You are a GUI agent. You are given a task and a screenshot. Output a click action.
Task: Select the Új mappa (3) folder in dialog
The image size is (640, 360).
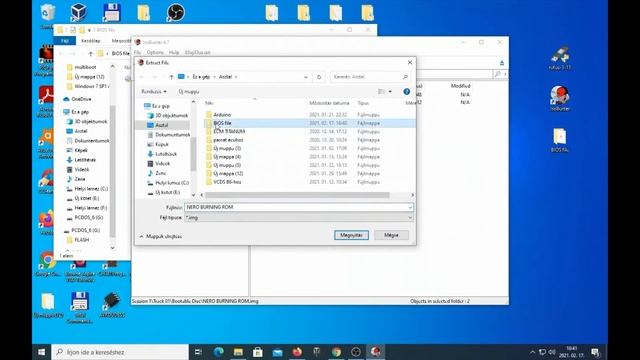[227, 148]
